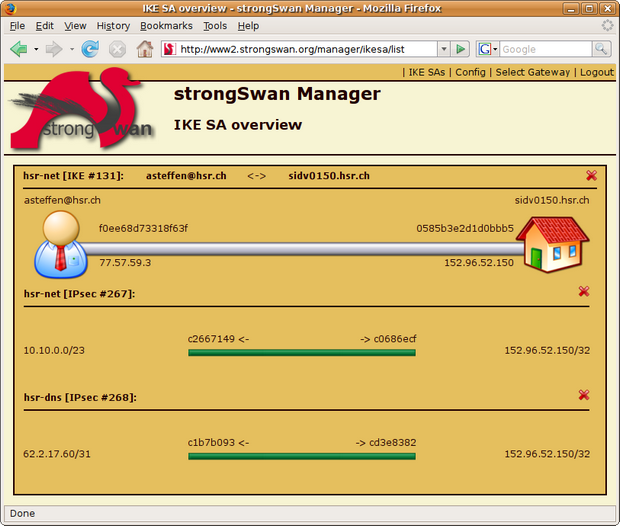Click the search magnifier icon
620x526 pixels.
[601, 49]
